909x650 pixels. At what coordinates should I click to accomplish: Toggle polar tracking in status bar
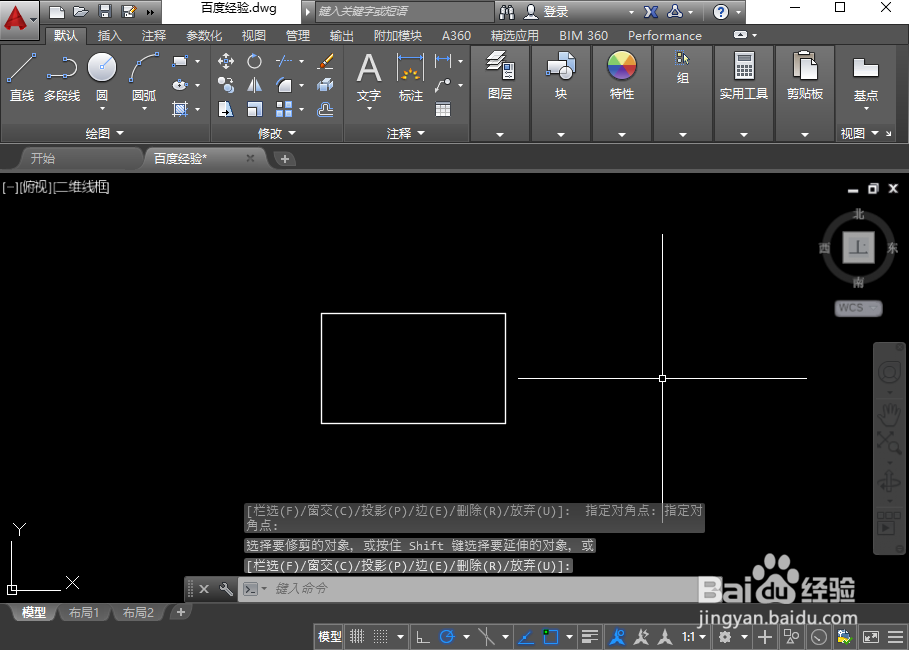tap(447, 637)
